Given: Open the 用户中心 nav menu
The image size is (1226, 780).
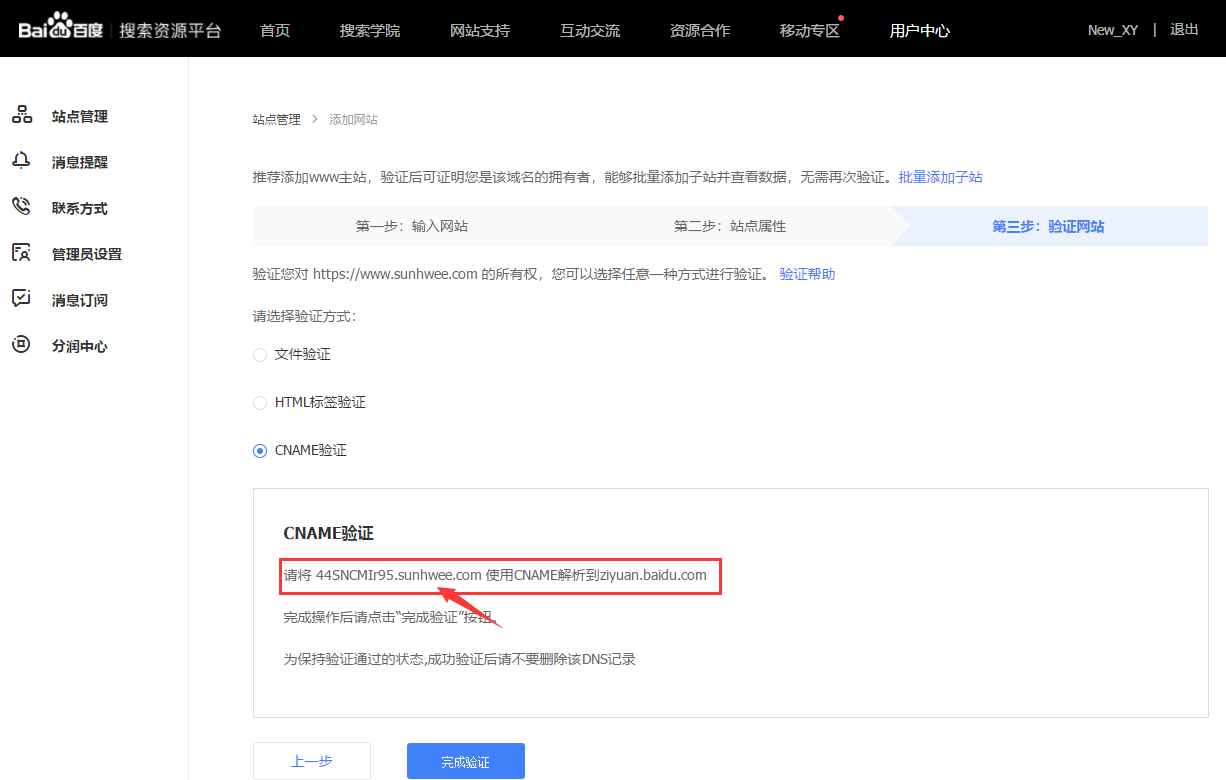Looking at the screenshot, I should 920,30.
